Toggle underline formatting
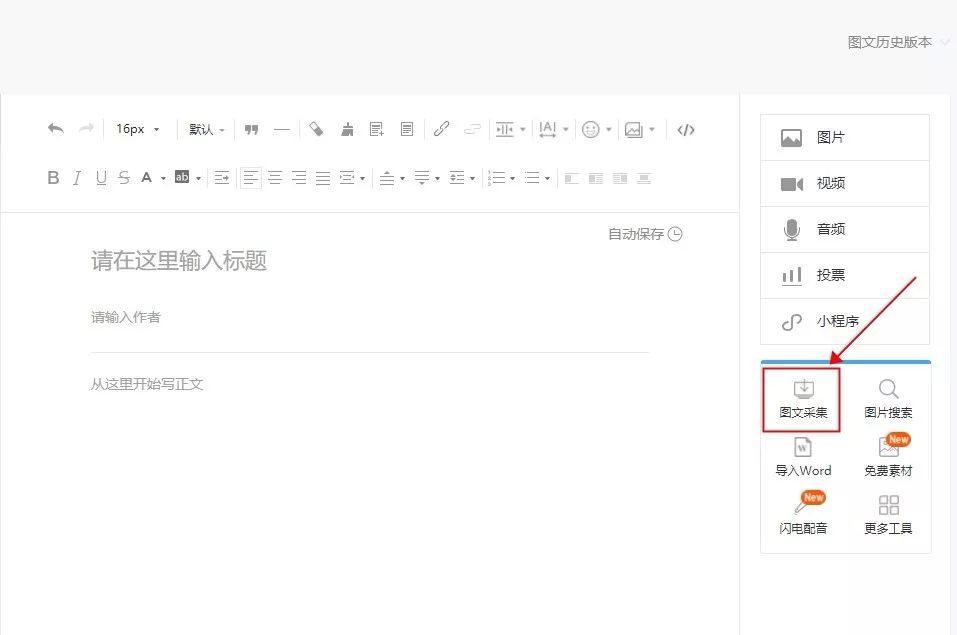Viewport: 957px width, 635px height. (x=101, y=178)
